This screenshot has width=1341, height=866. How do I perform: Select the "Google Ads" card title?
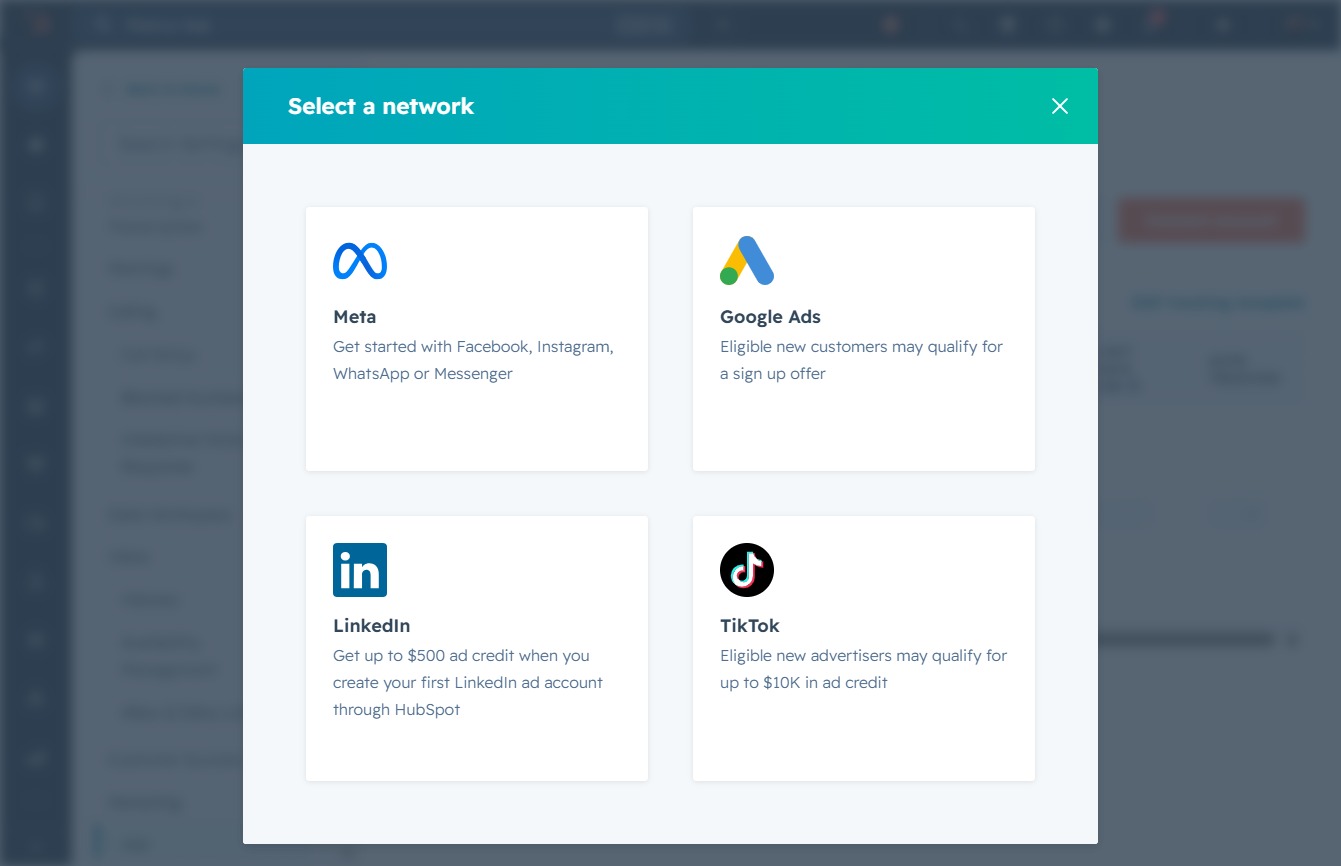[x=770, y=317]
